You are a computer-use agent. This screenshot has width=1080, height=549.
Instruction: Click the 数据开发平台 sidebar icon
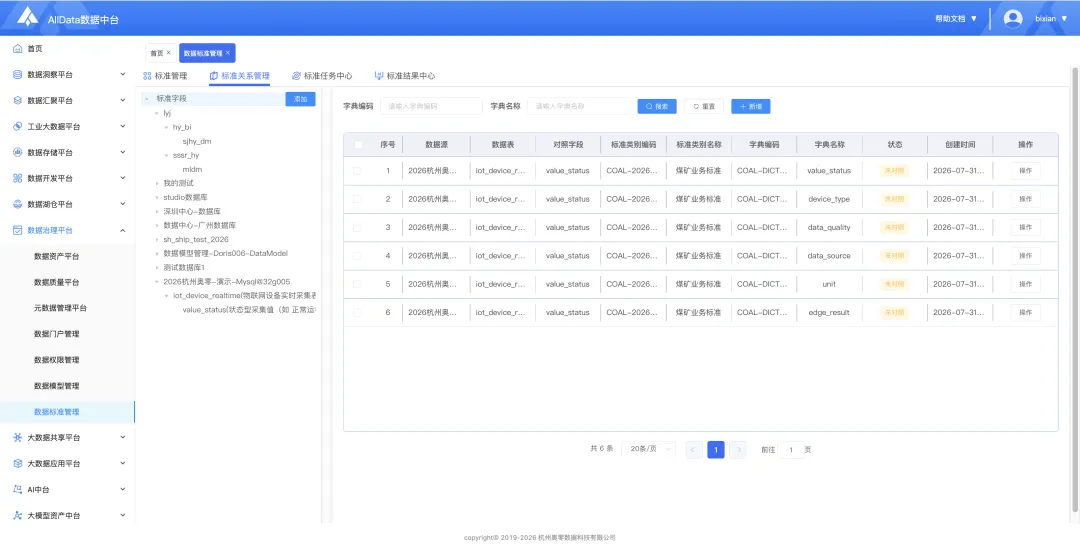point(18,178)
